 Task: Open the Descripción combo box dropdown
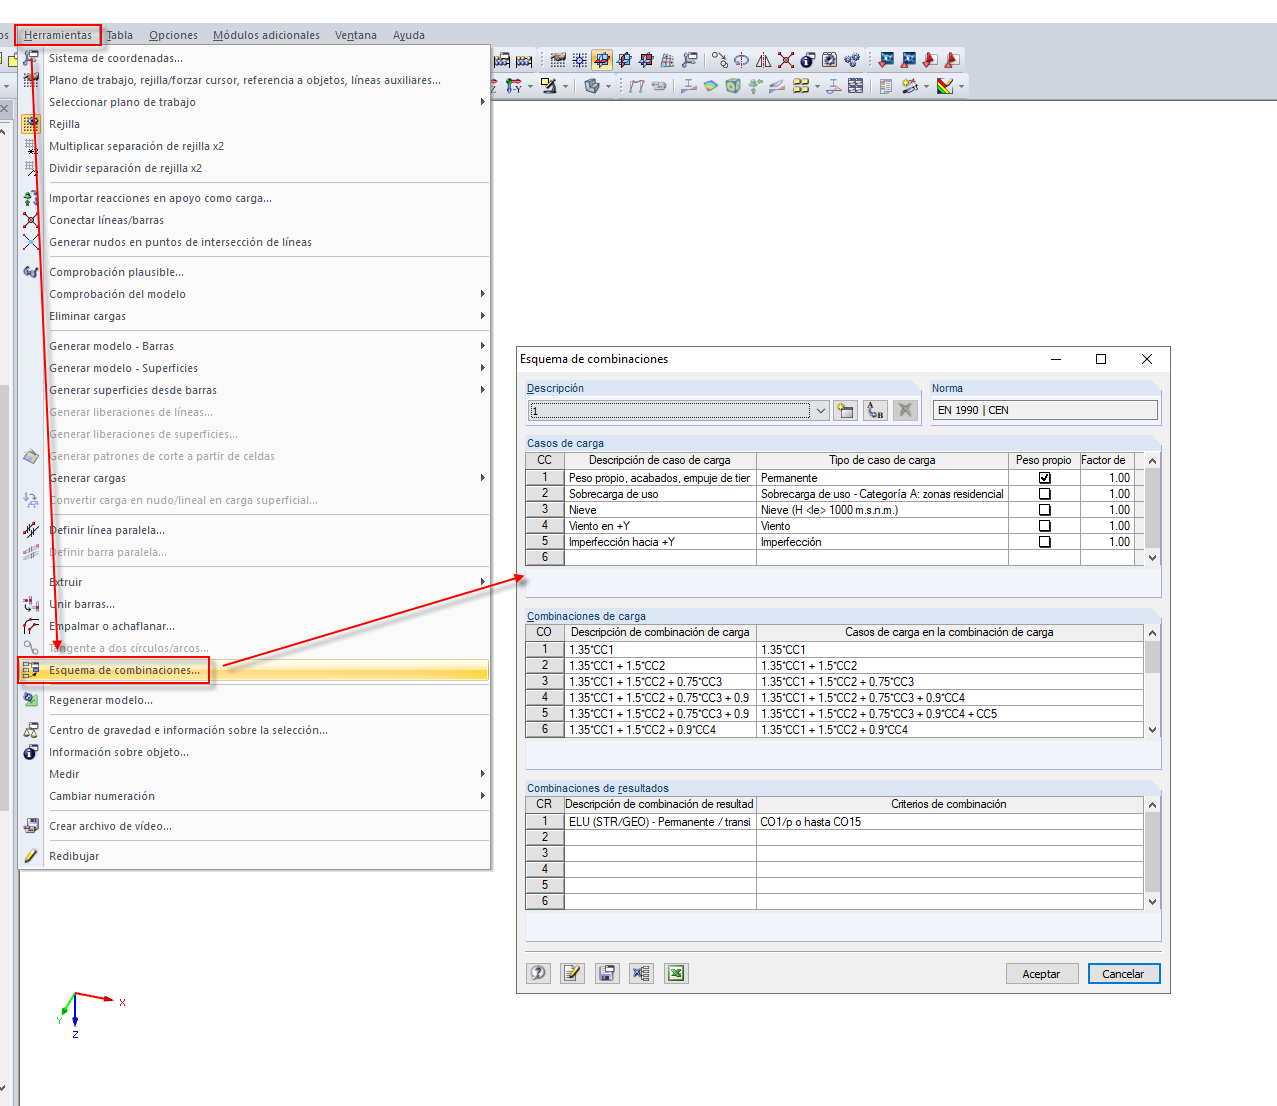[821, 410]
